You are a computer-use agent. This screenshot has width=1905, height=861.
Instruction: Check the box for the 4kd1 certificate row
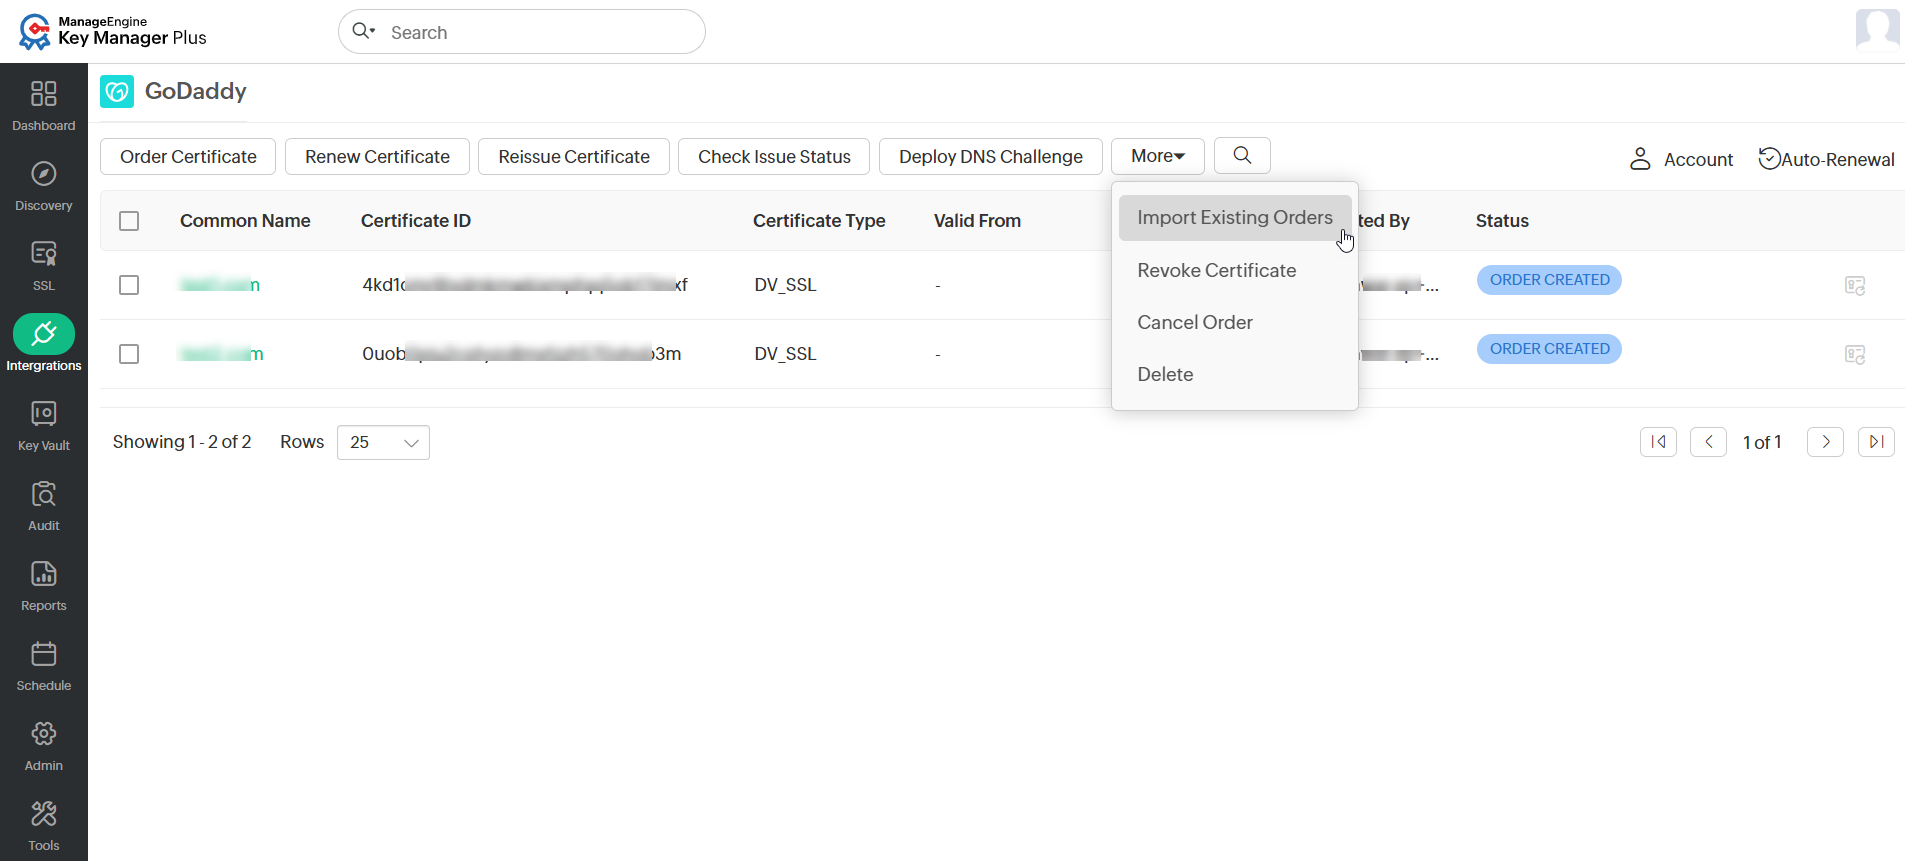pyautogui.click(x=129, y=285)
